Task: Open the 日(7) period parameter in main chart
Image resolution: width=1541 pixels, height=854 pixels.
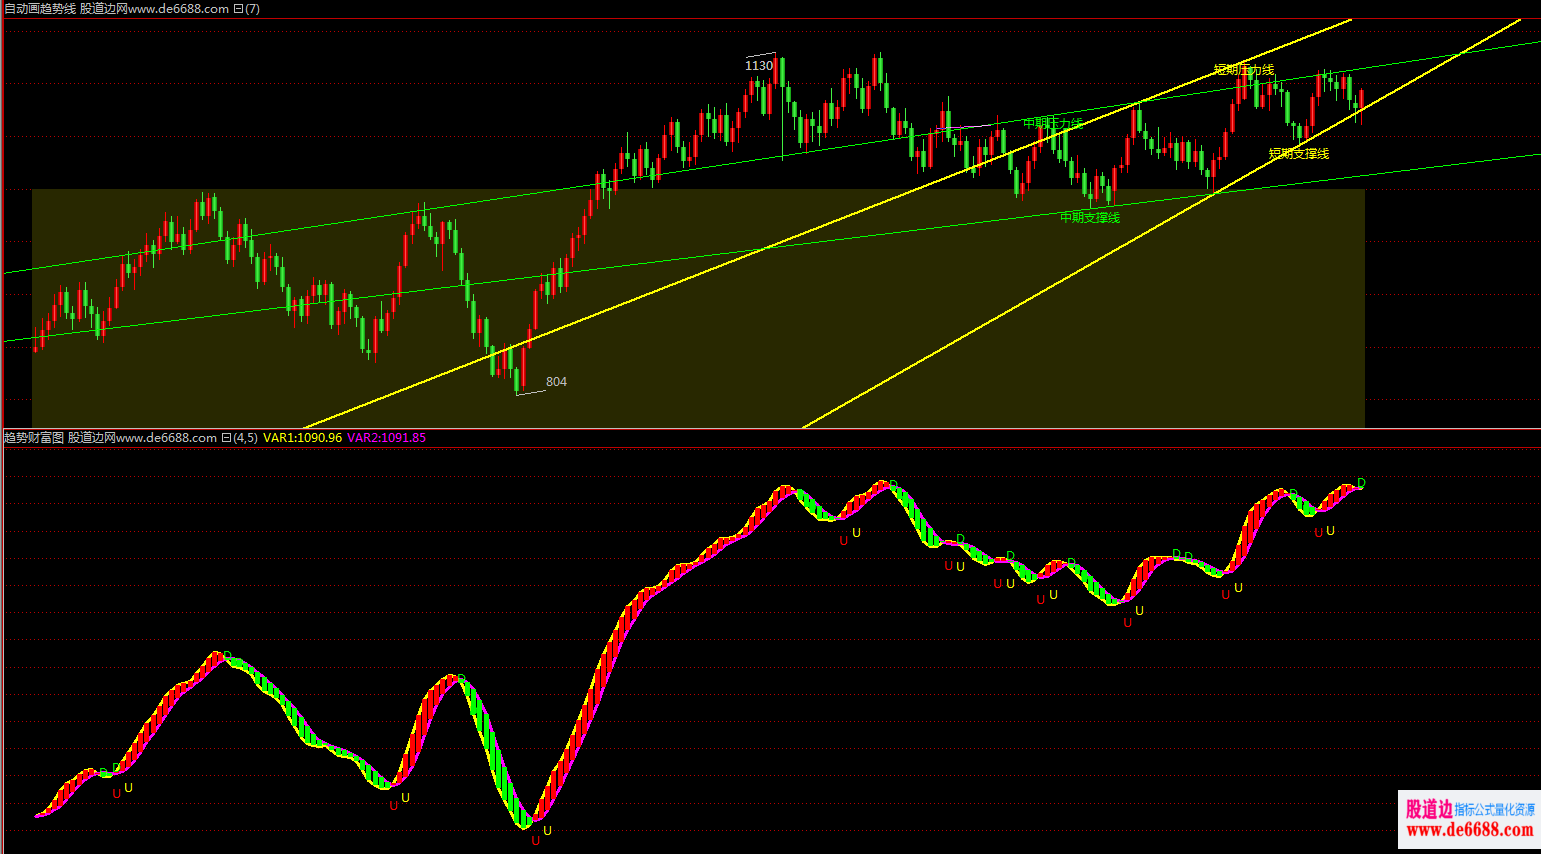Action: pos(246,9)
